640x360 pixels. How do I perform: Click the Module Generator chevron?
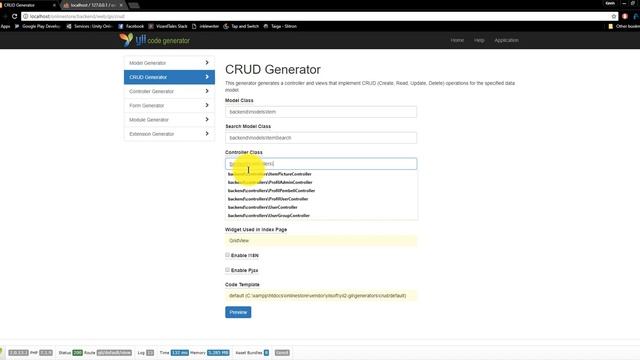[x=207, y=119]
